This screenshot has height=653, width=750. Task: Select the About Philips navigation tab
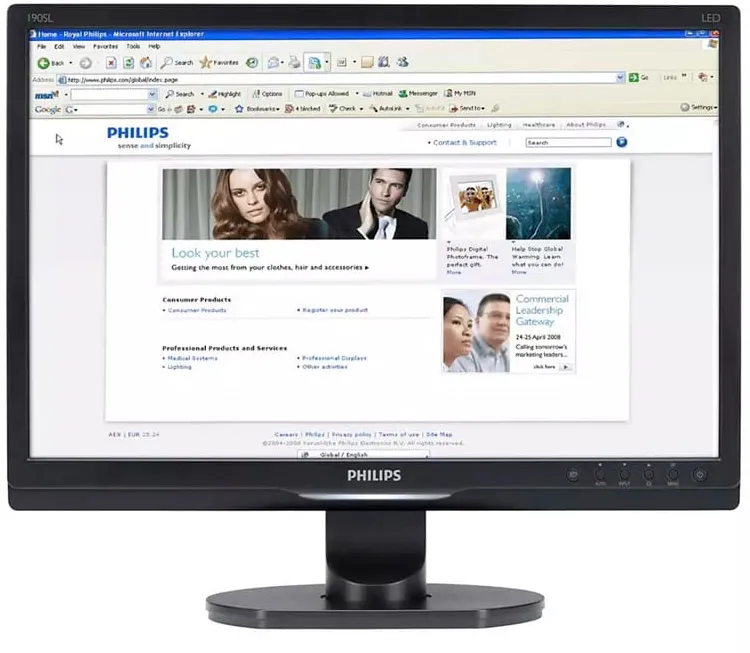click(x=586, y=124)
